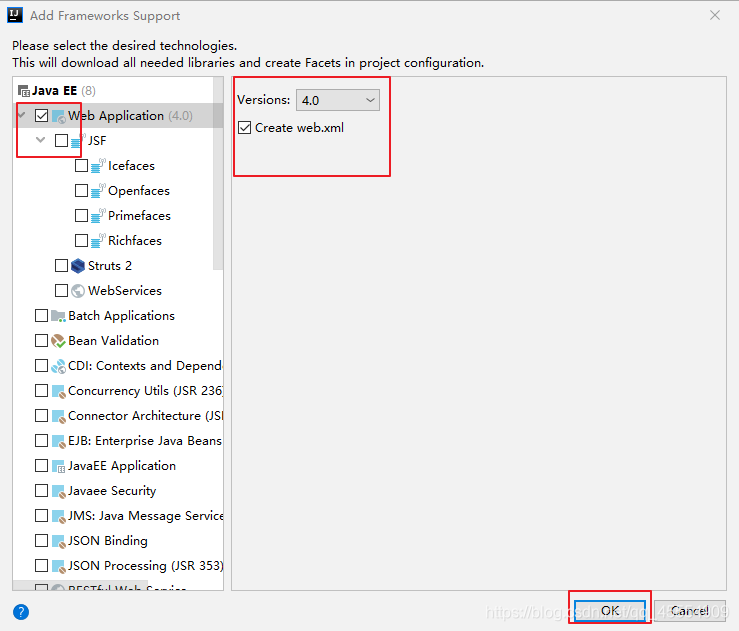Enable the WebServices checkbox
The width and height of the screenshot is (739, 631).
tap(61, 290)
